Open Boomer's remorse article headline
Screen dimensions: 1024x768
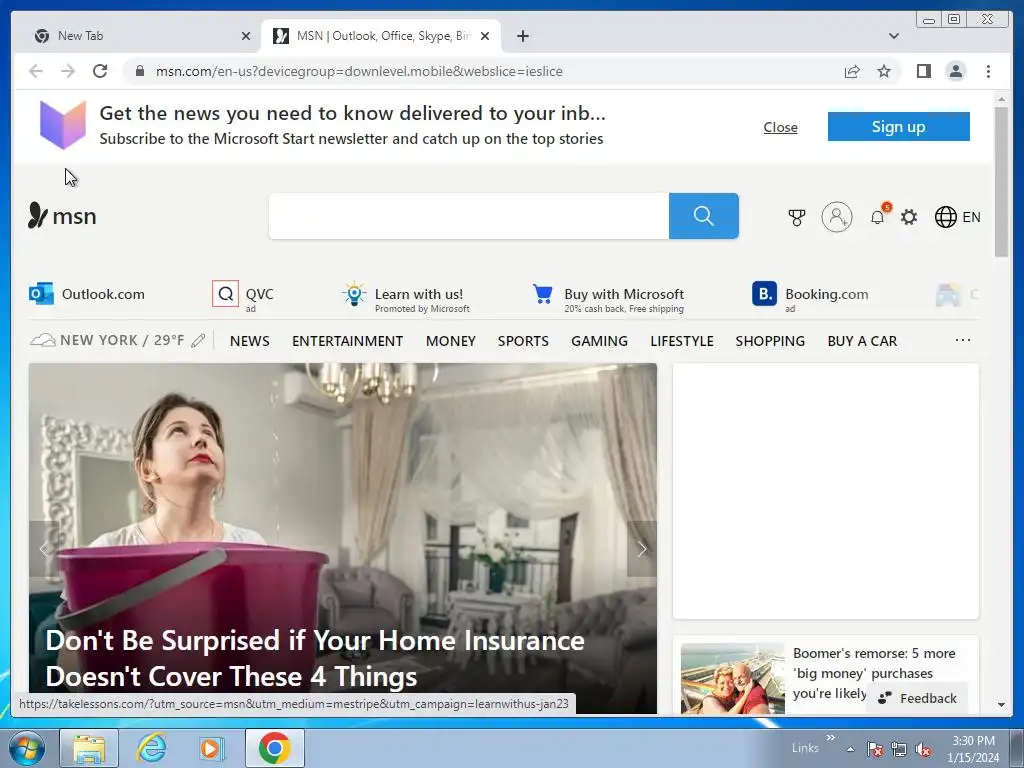pyautogui.click(x=874, y=673)
